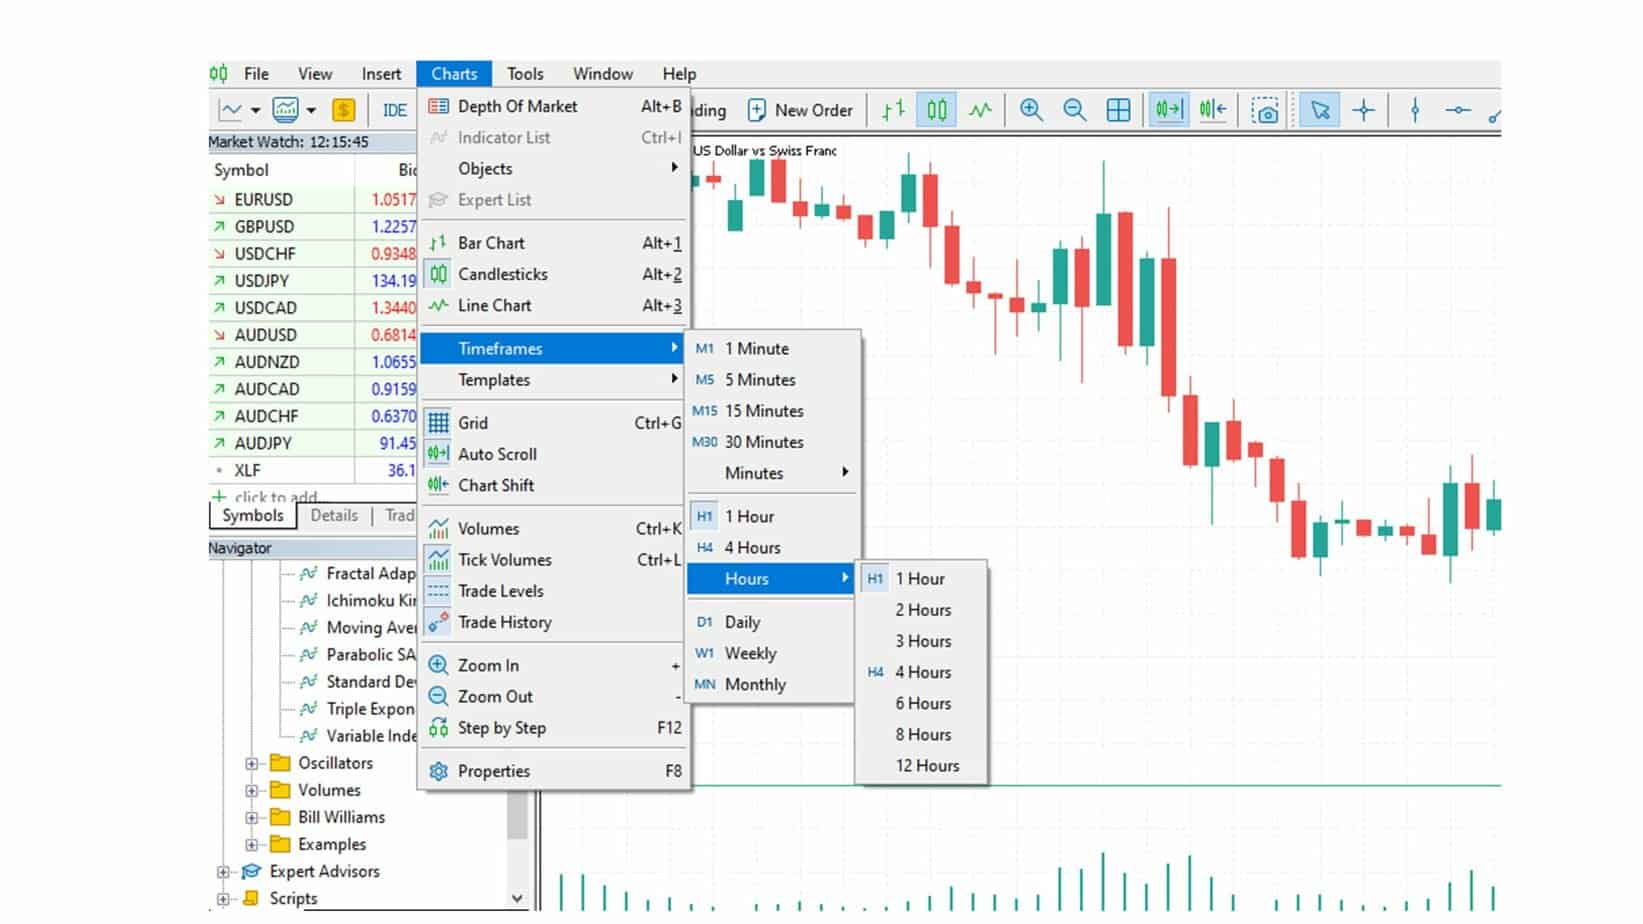
Task: Click toolbar zoom in magnifier
Action: pos(1031,110)
